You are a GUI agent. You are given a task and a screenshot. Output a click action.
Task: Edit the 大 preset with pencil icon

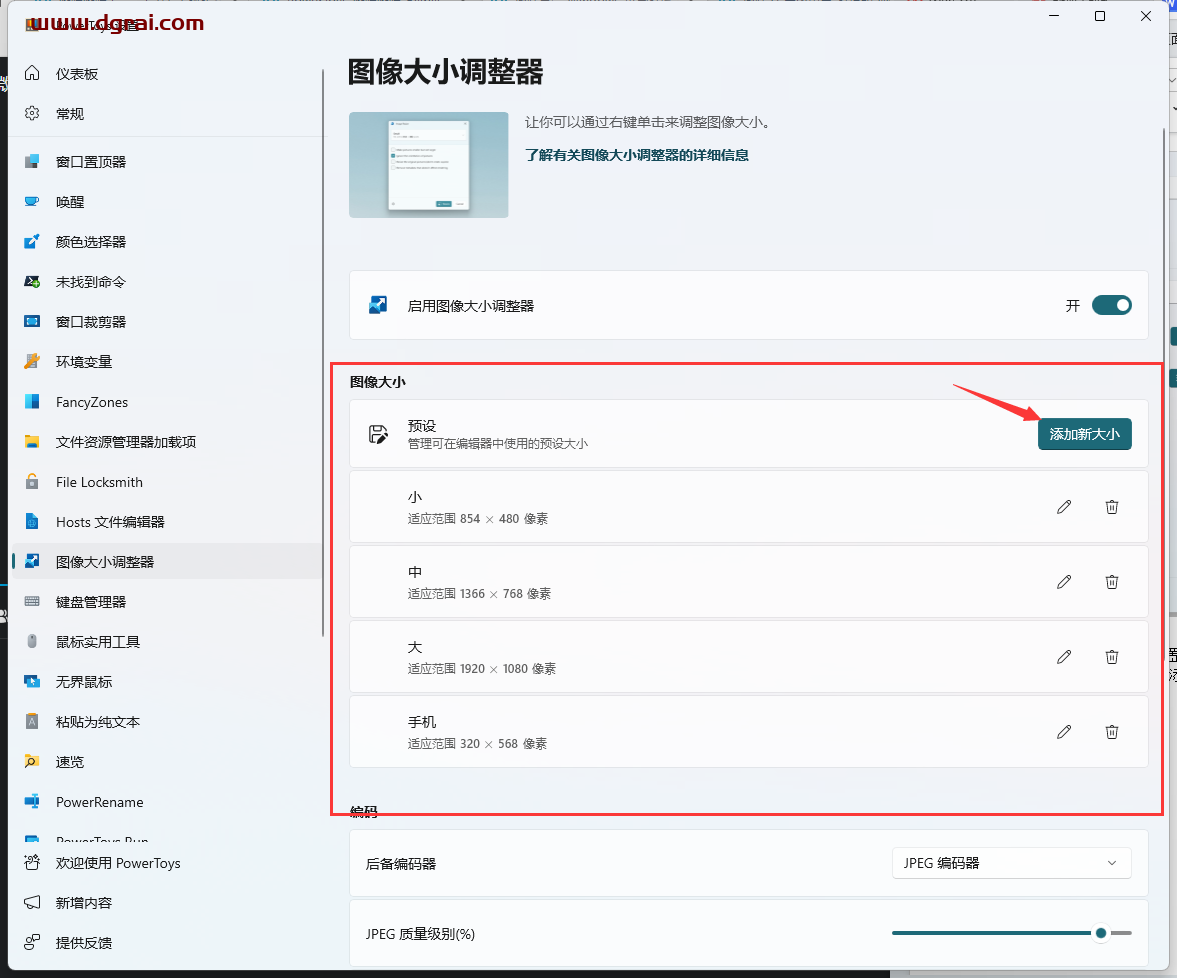point(1064,658)
